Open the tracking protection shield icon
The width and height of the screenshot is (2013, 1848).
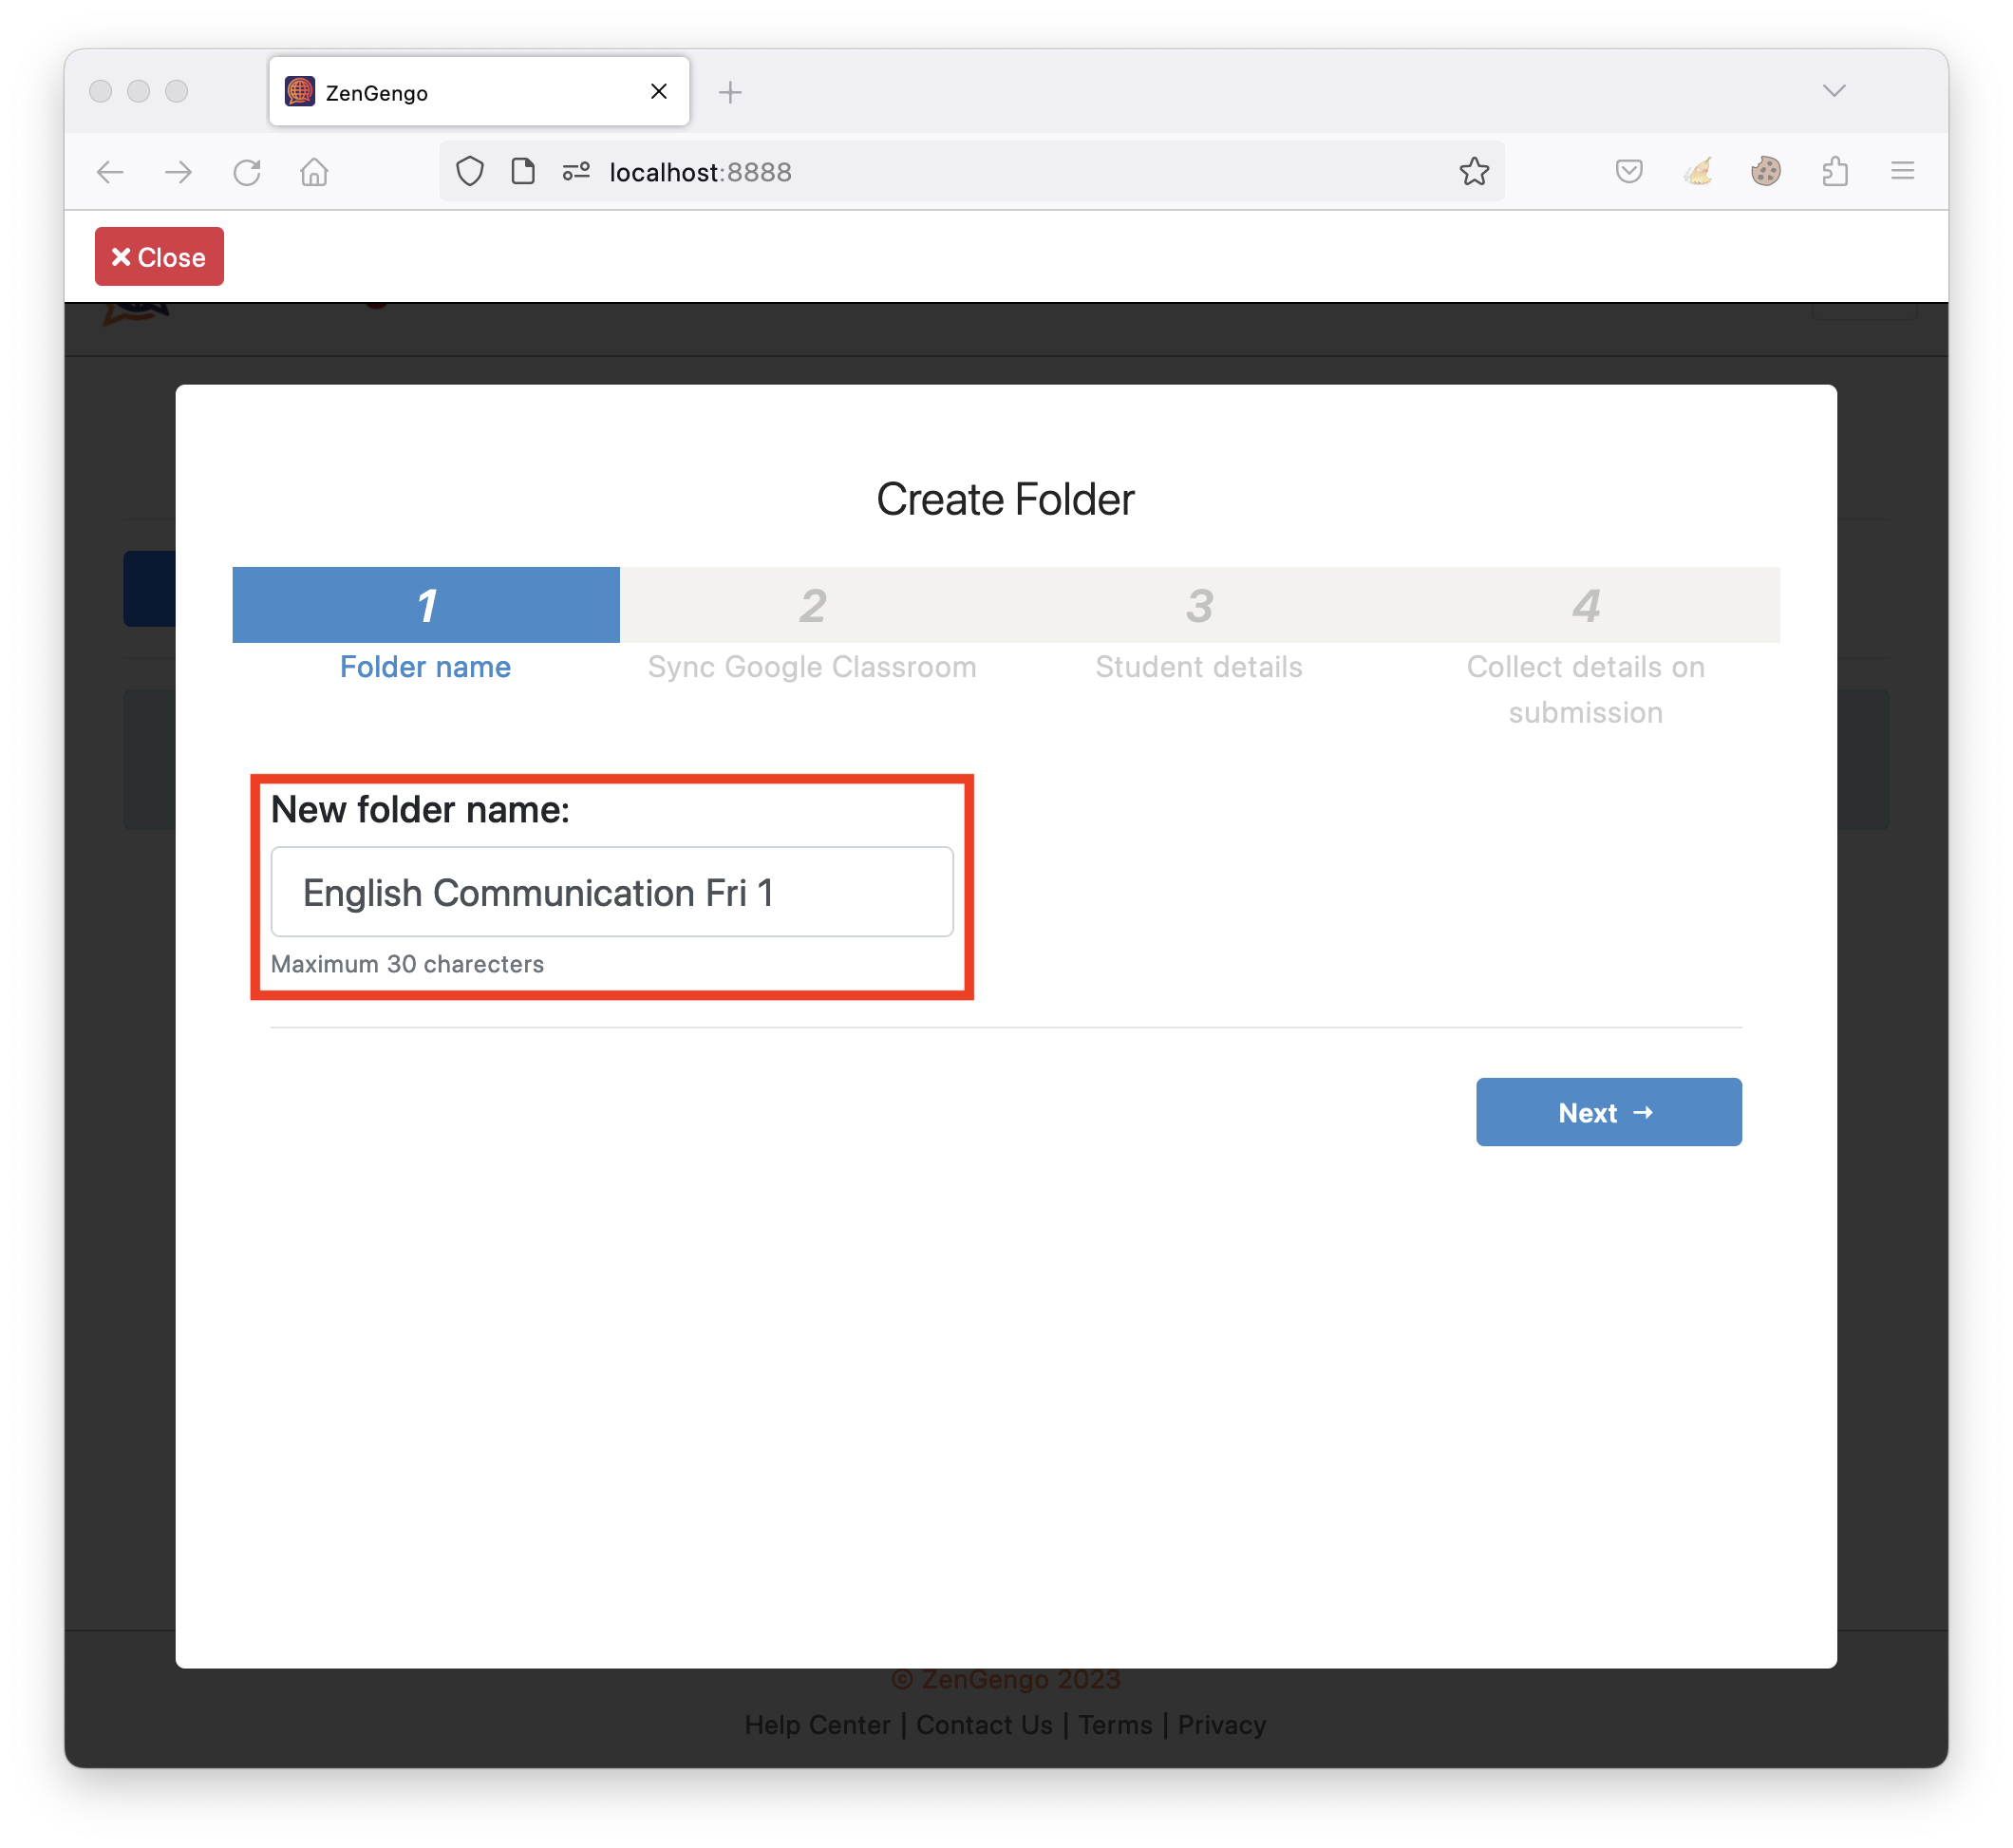(470, 172)
